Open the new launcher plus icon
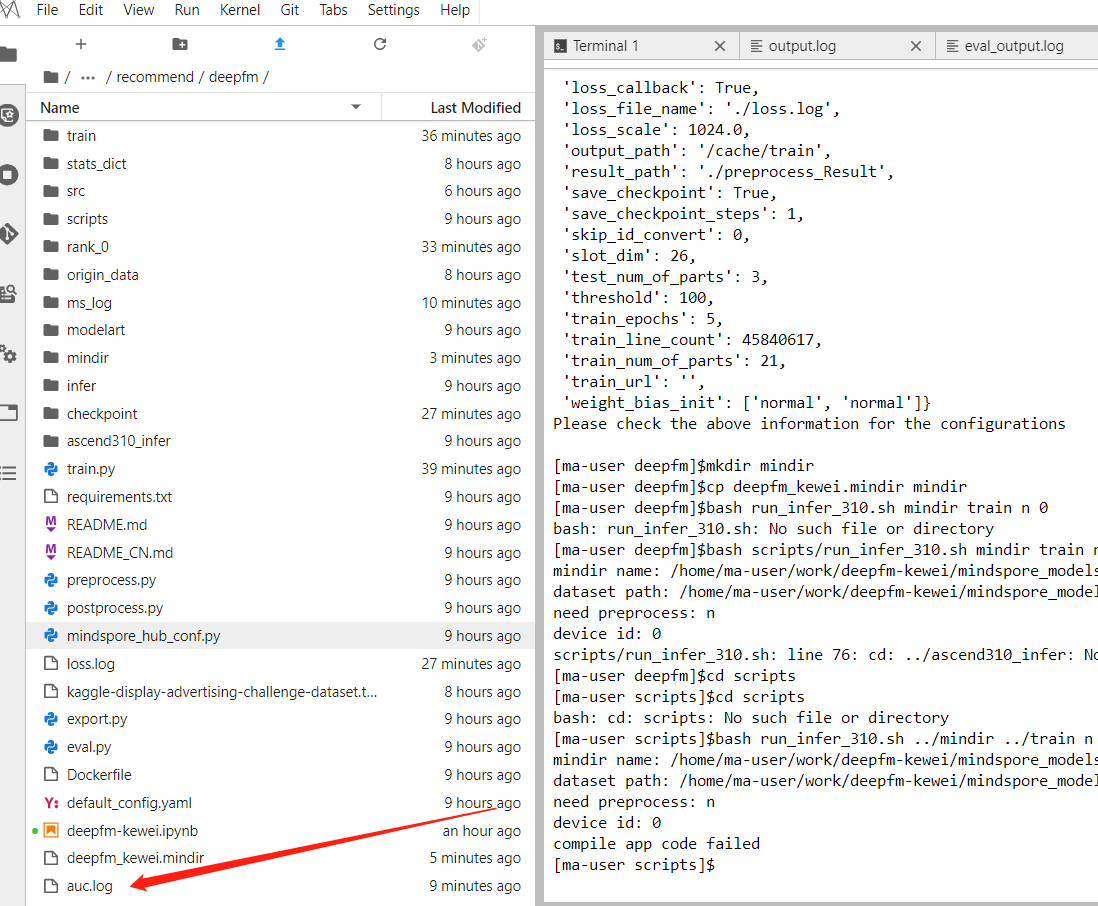 [81, 44]
